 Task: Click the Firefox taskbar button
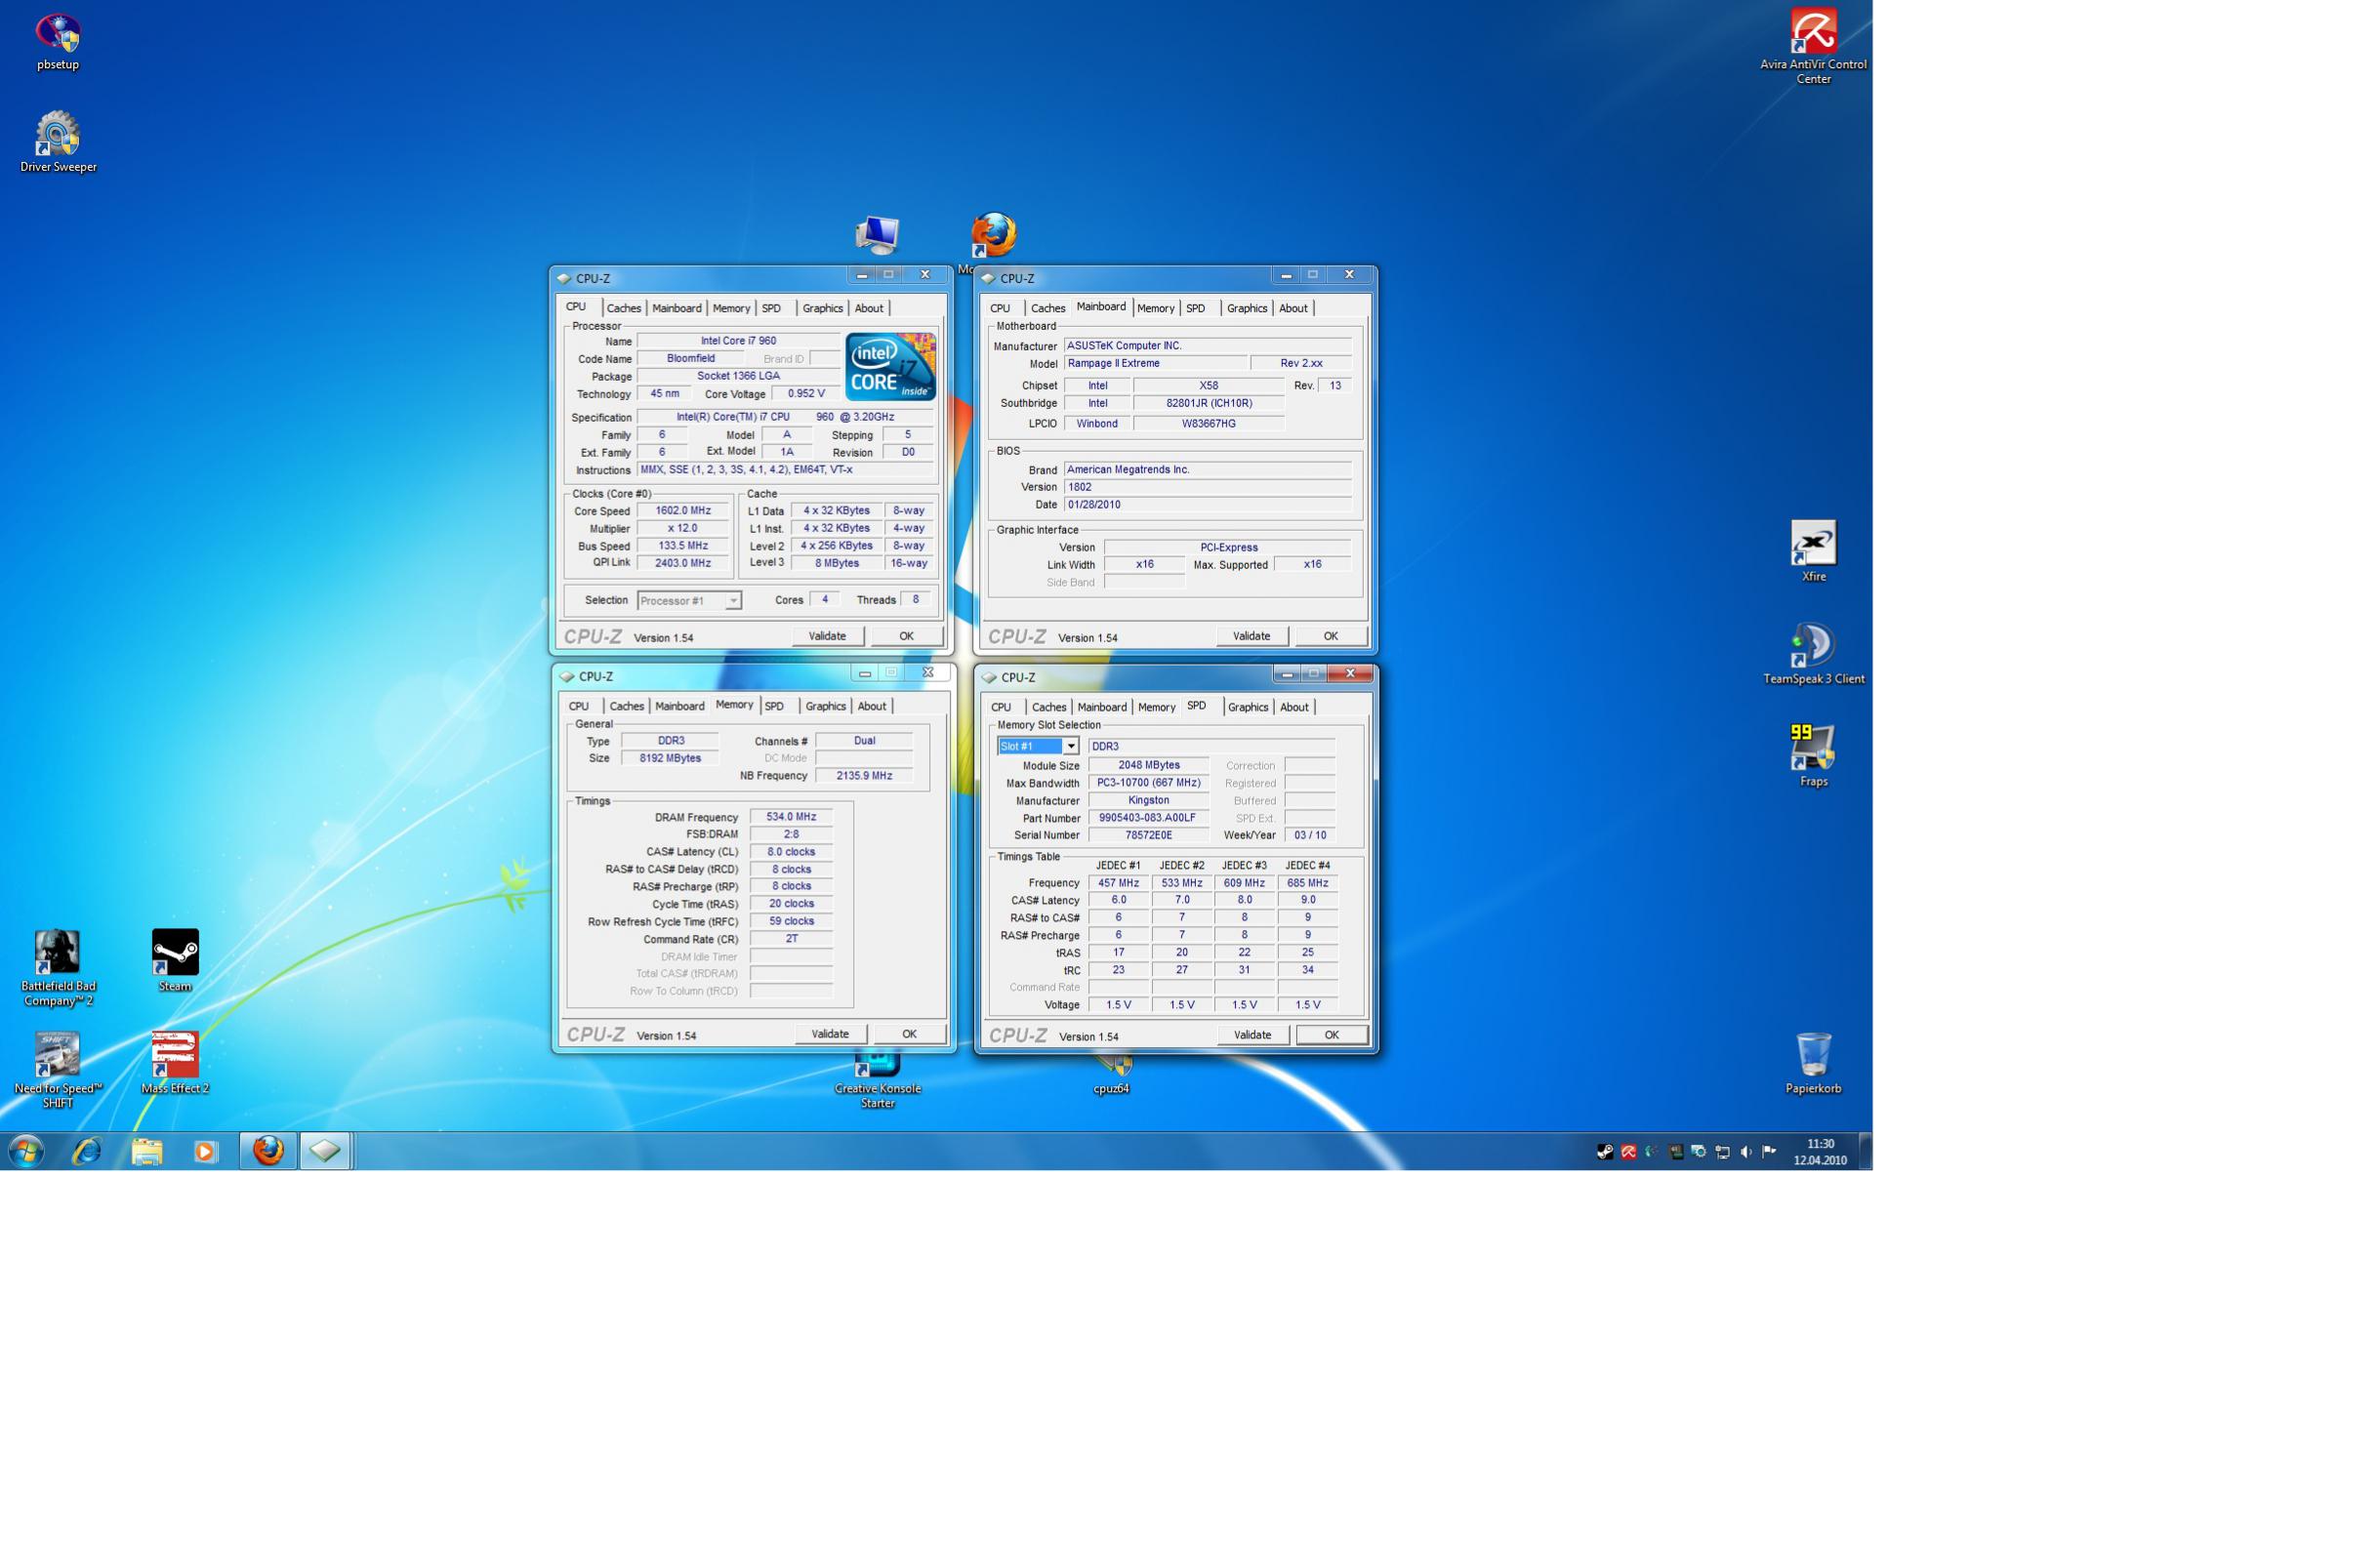(267, 1151)
